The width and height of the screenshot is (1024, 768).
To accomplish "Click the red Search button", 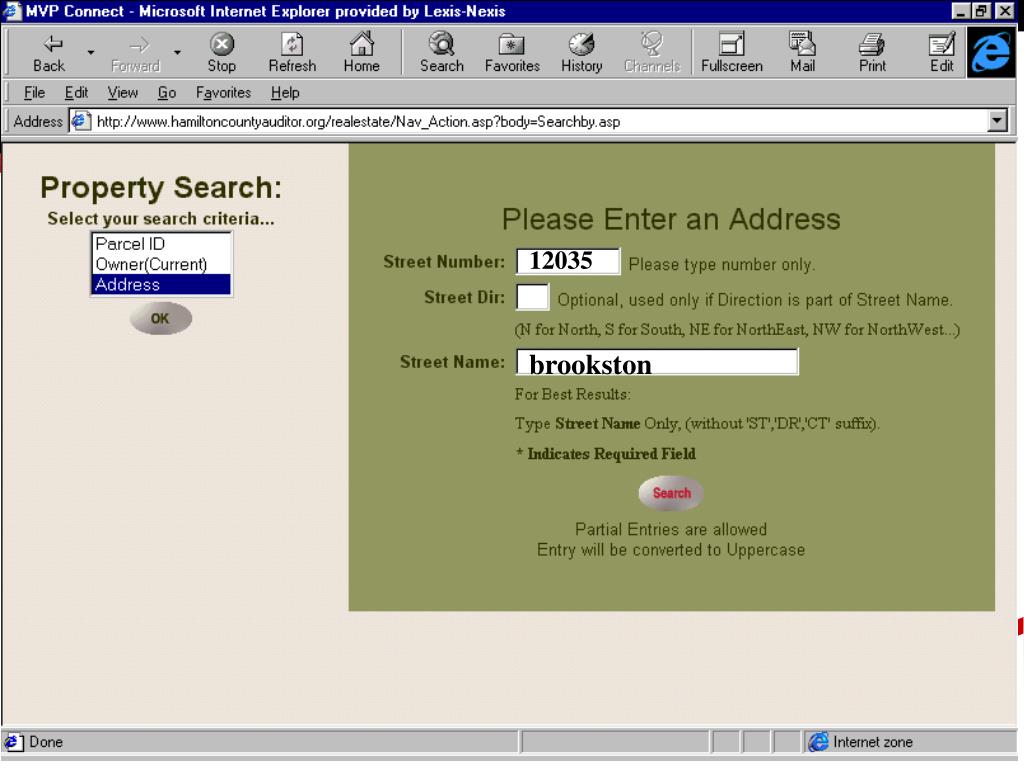I will pos(671,493).
